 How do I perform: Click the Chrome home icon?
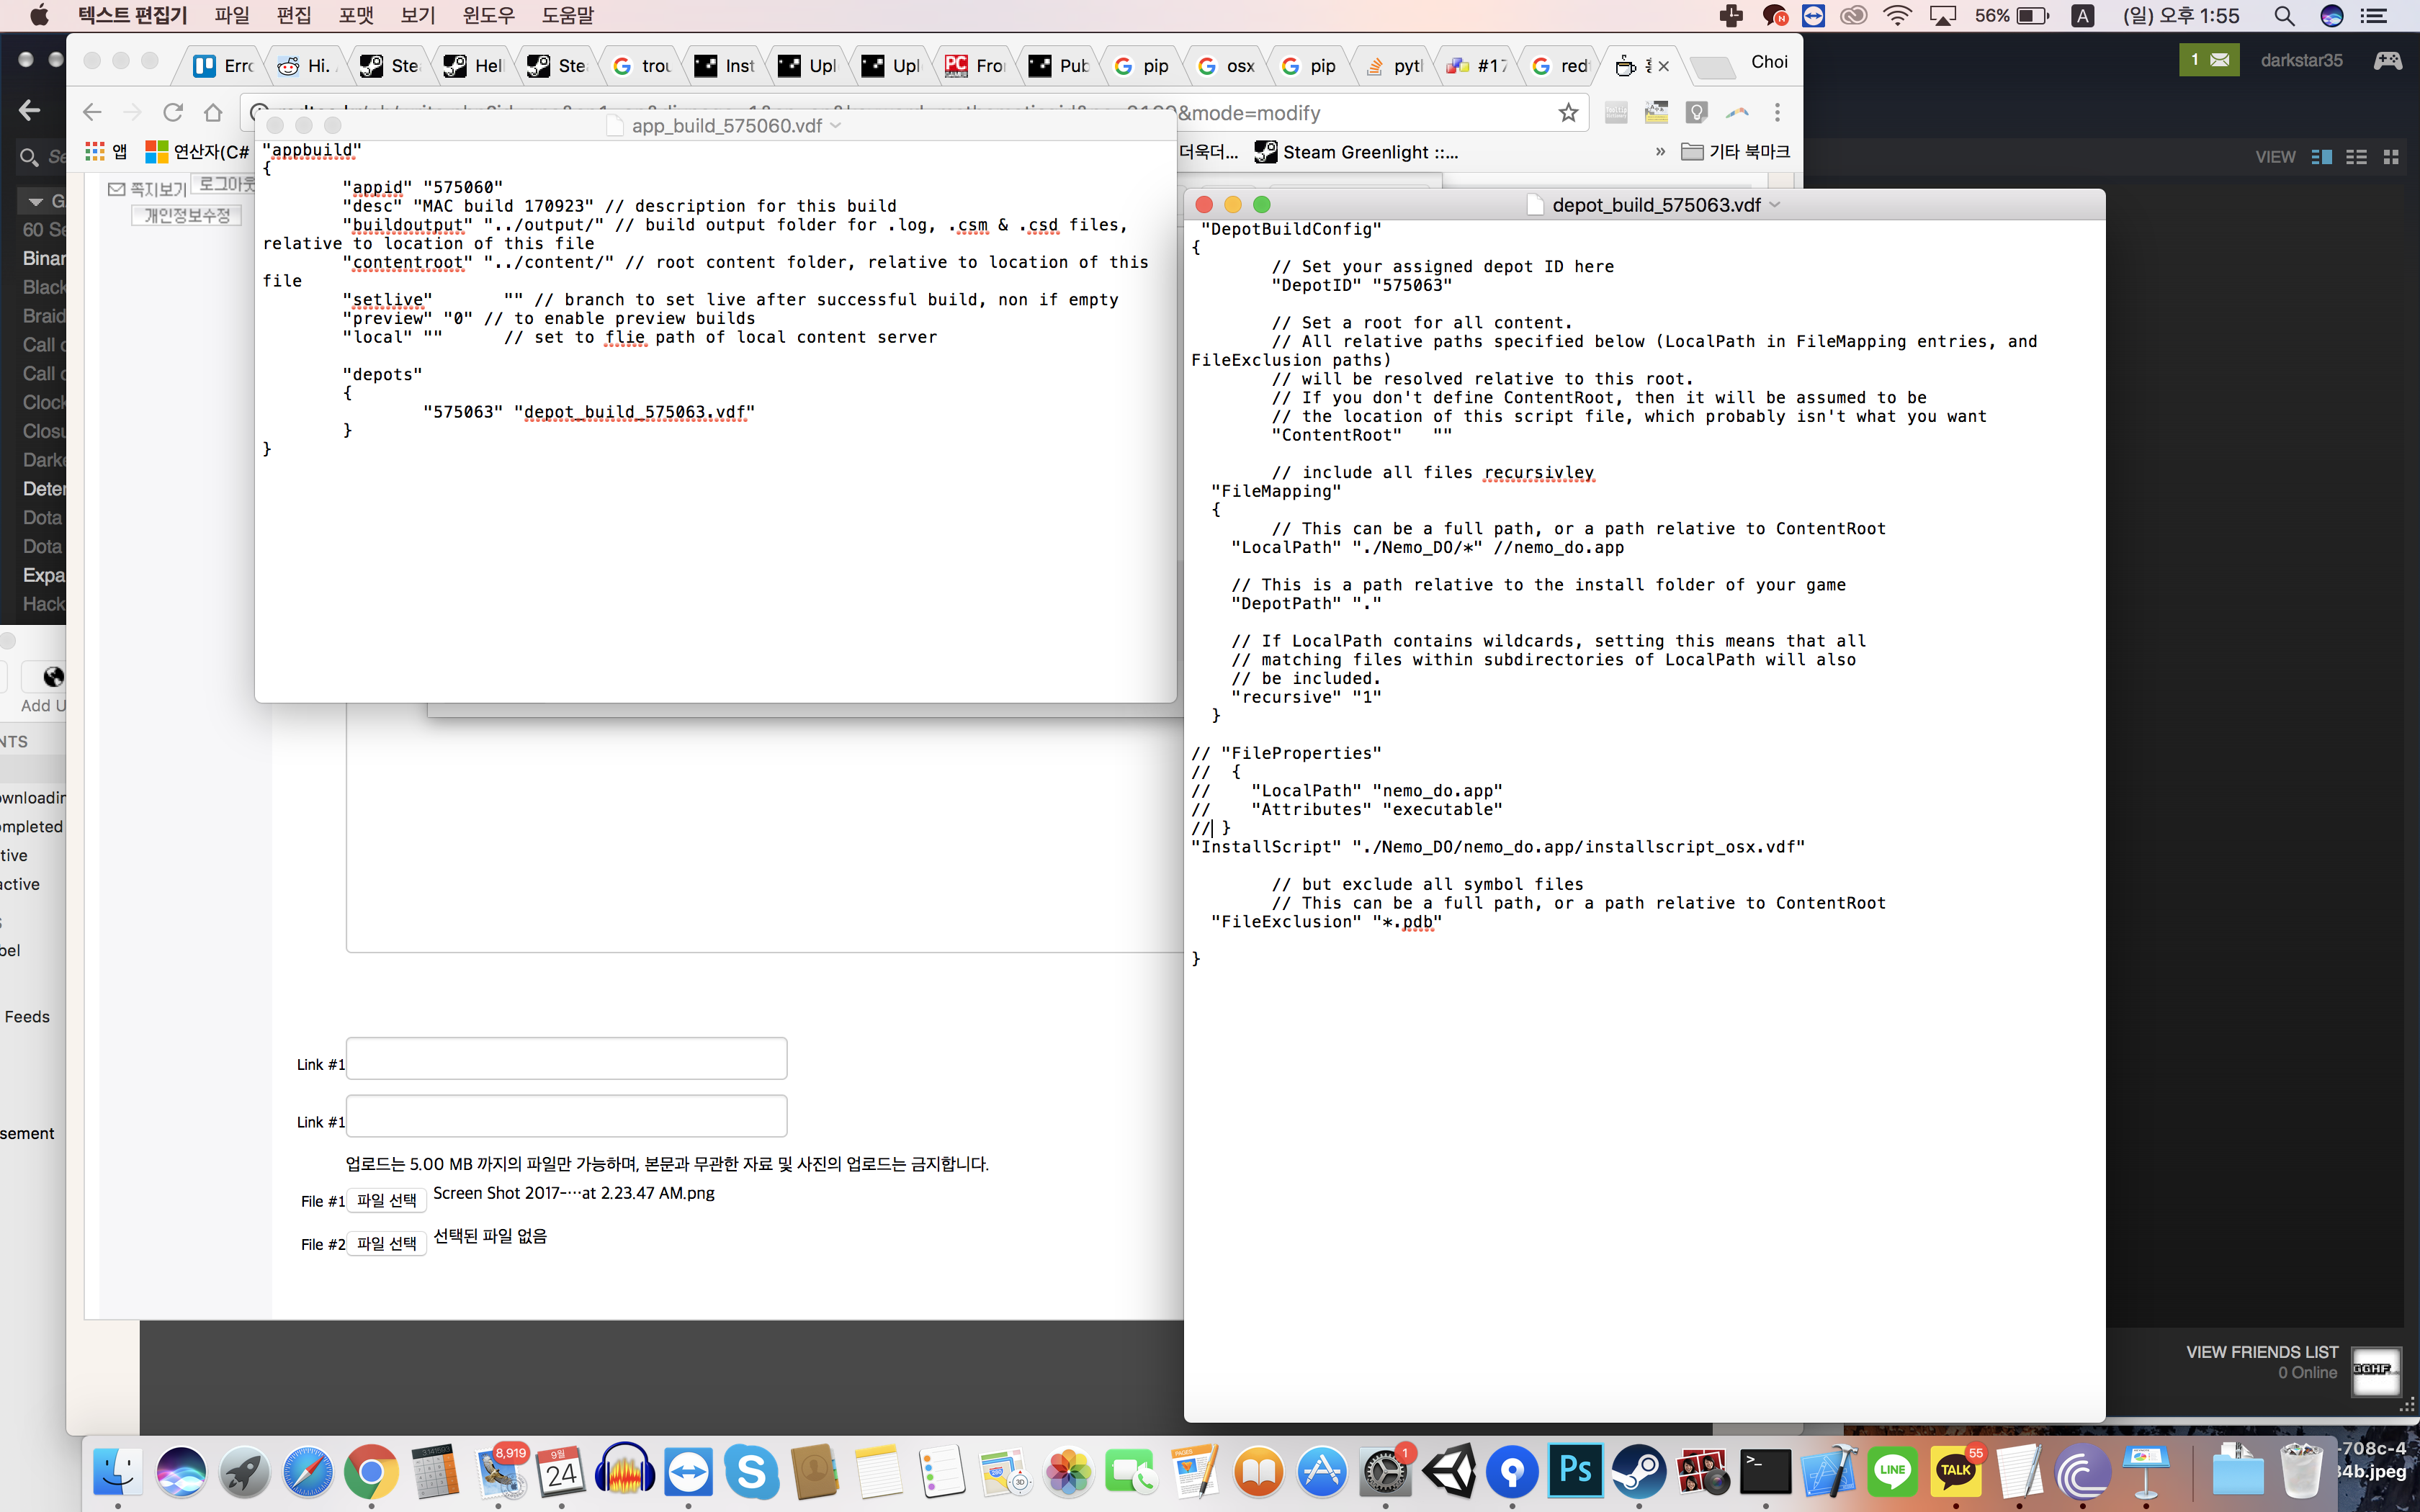pyautogui.click(x=213, y=112)
